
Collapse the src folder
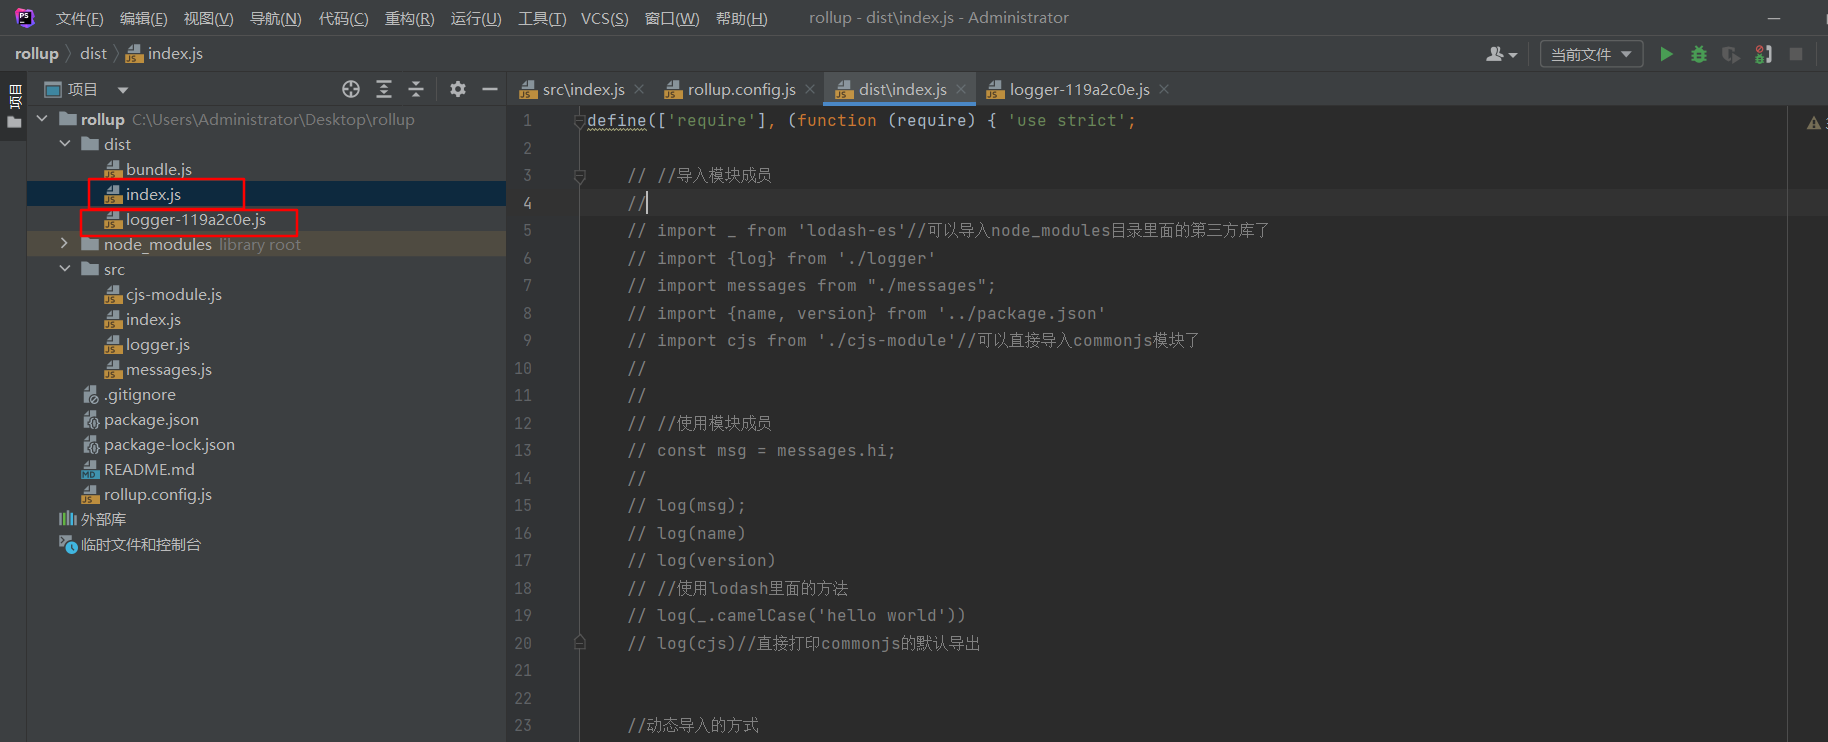click(65, 269)
